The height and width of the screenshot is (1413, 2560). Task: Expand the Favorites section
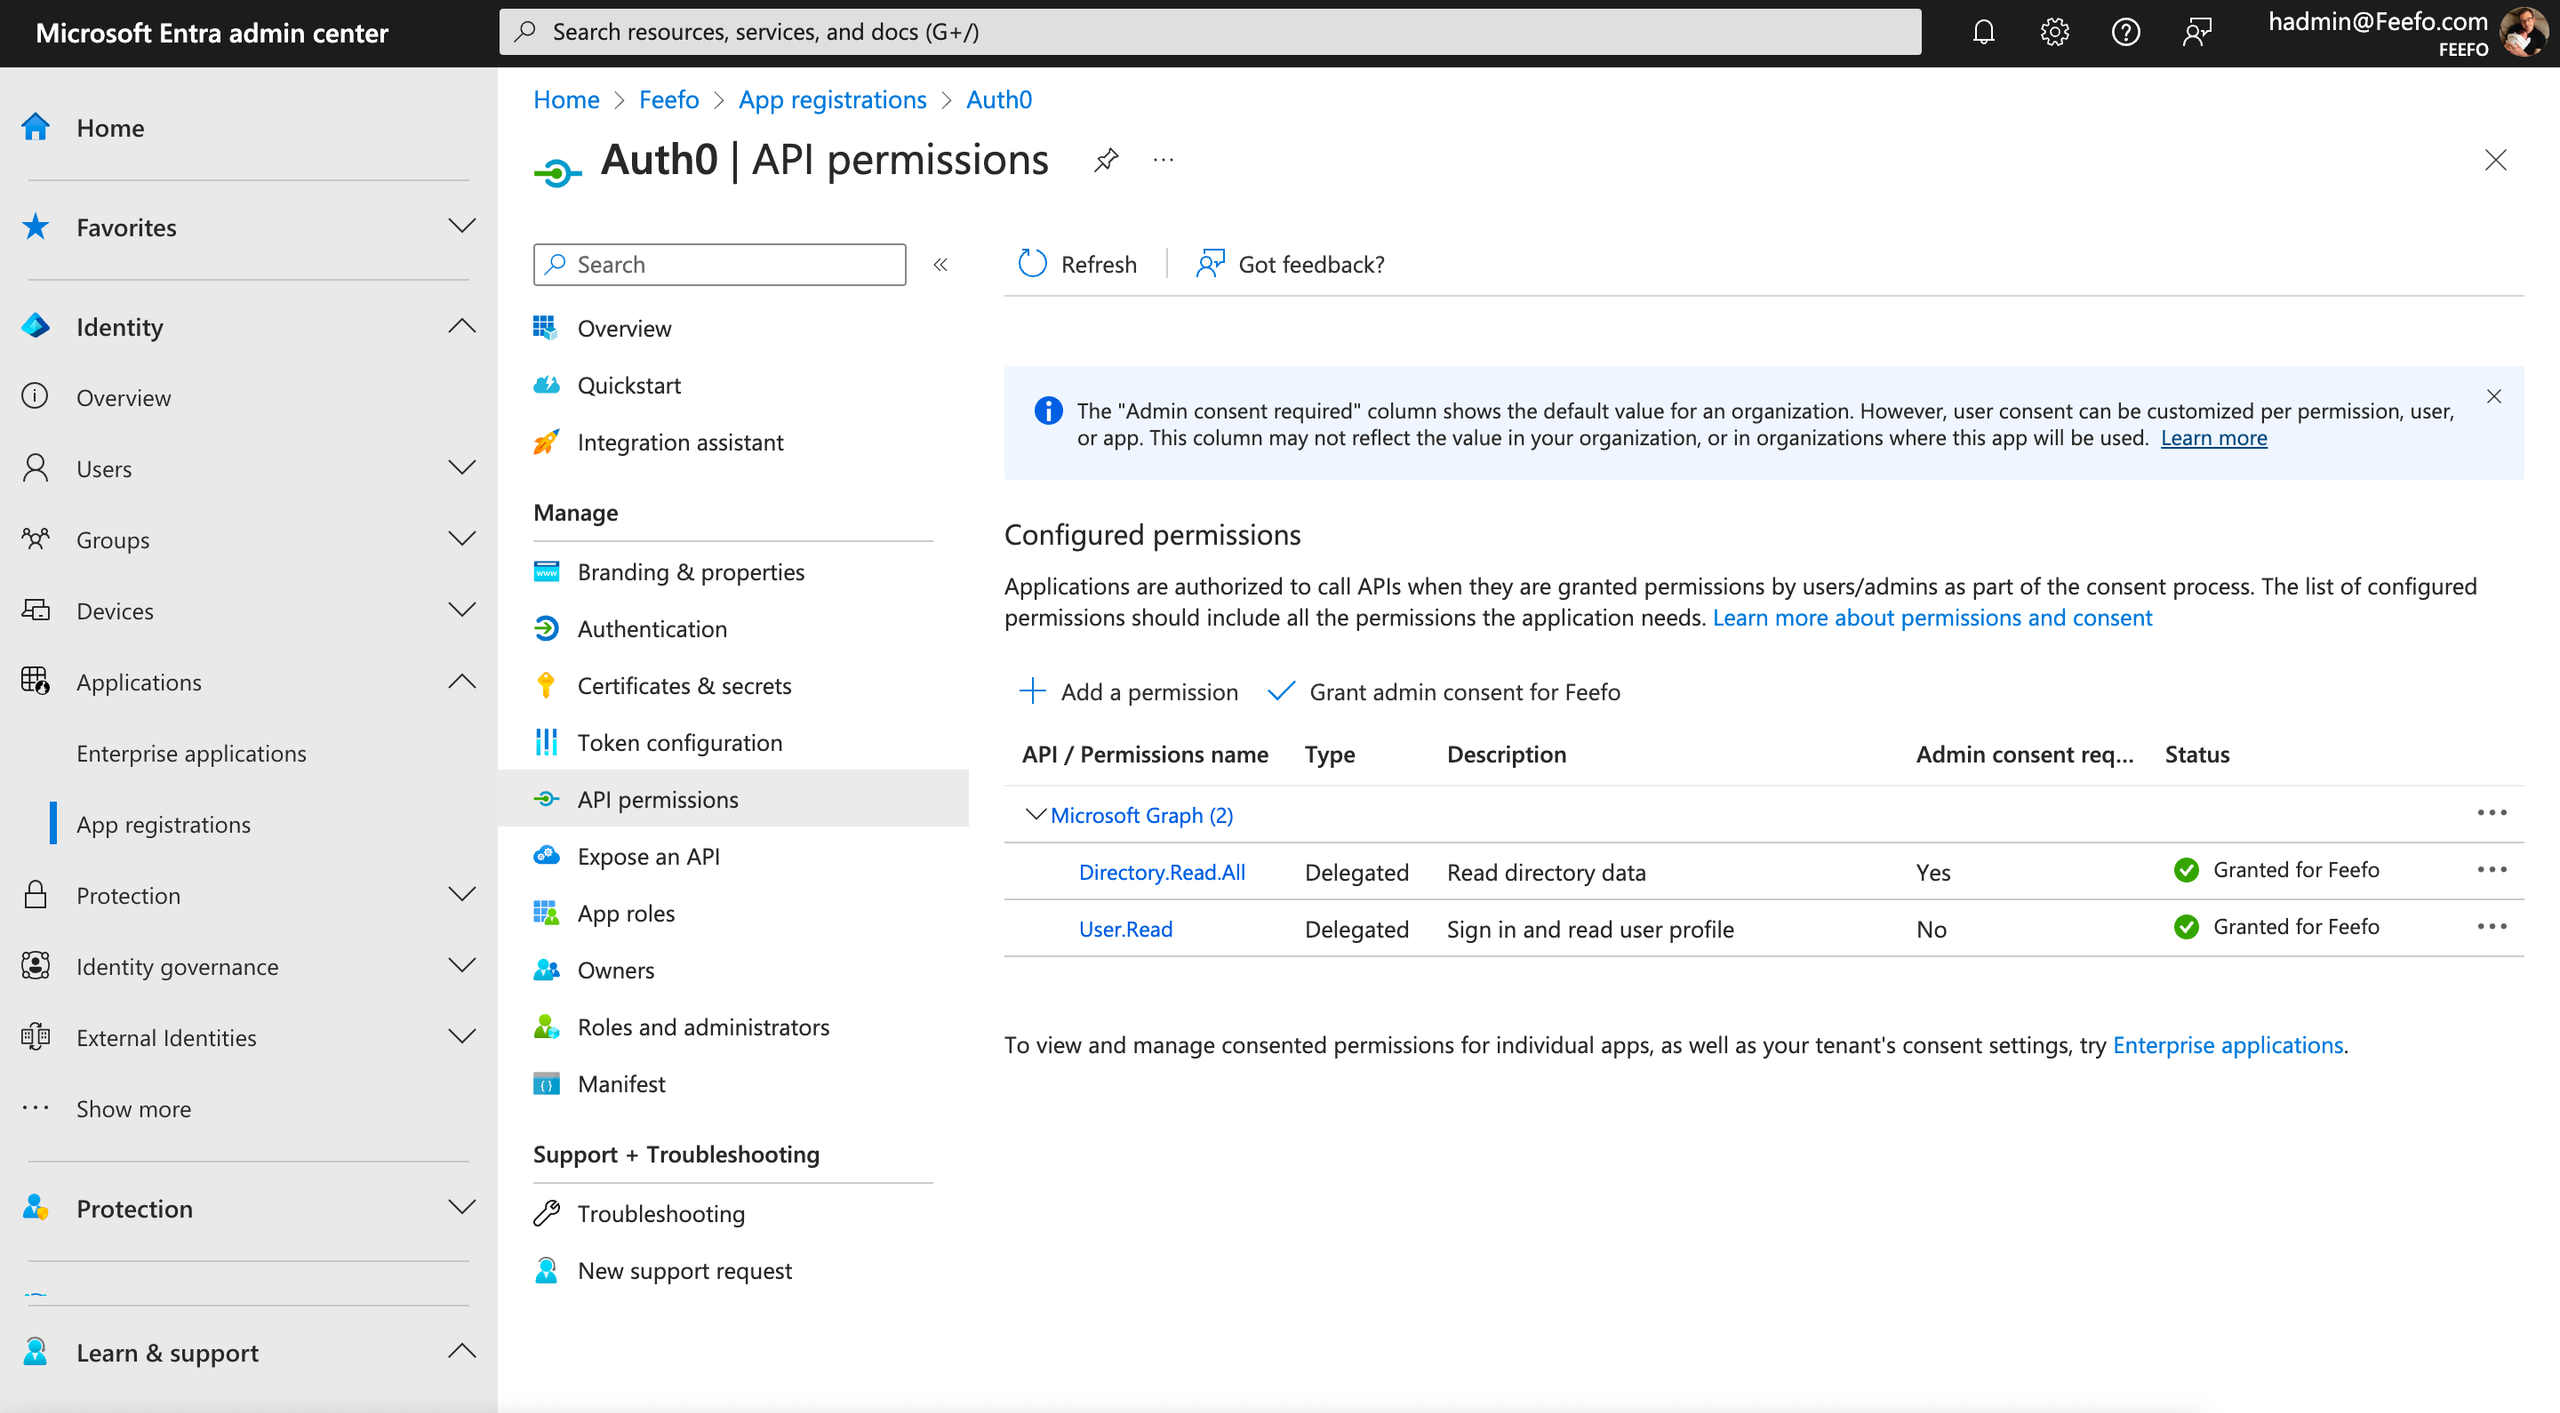pos(461,227)
